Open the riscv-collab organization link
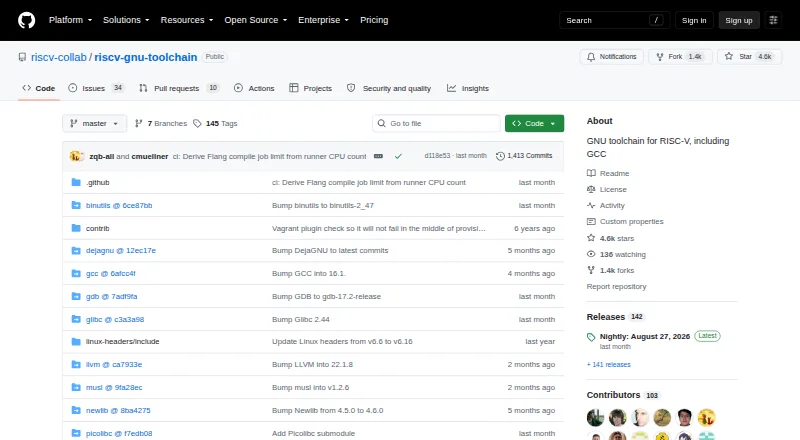The image size is (800, 440). pos(59,57)
